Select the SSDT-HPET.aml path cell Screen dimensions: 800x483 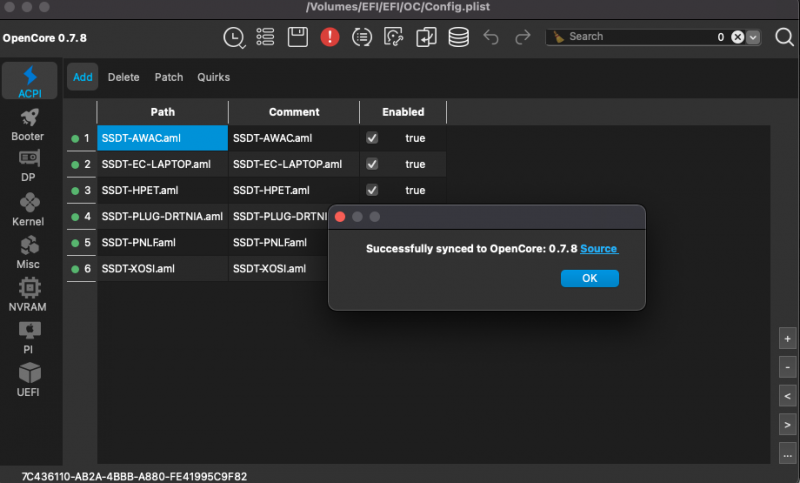[x=162, y=190]
